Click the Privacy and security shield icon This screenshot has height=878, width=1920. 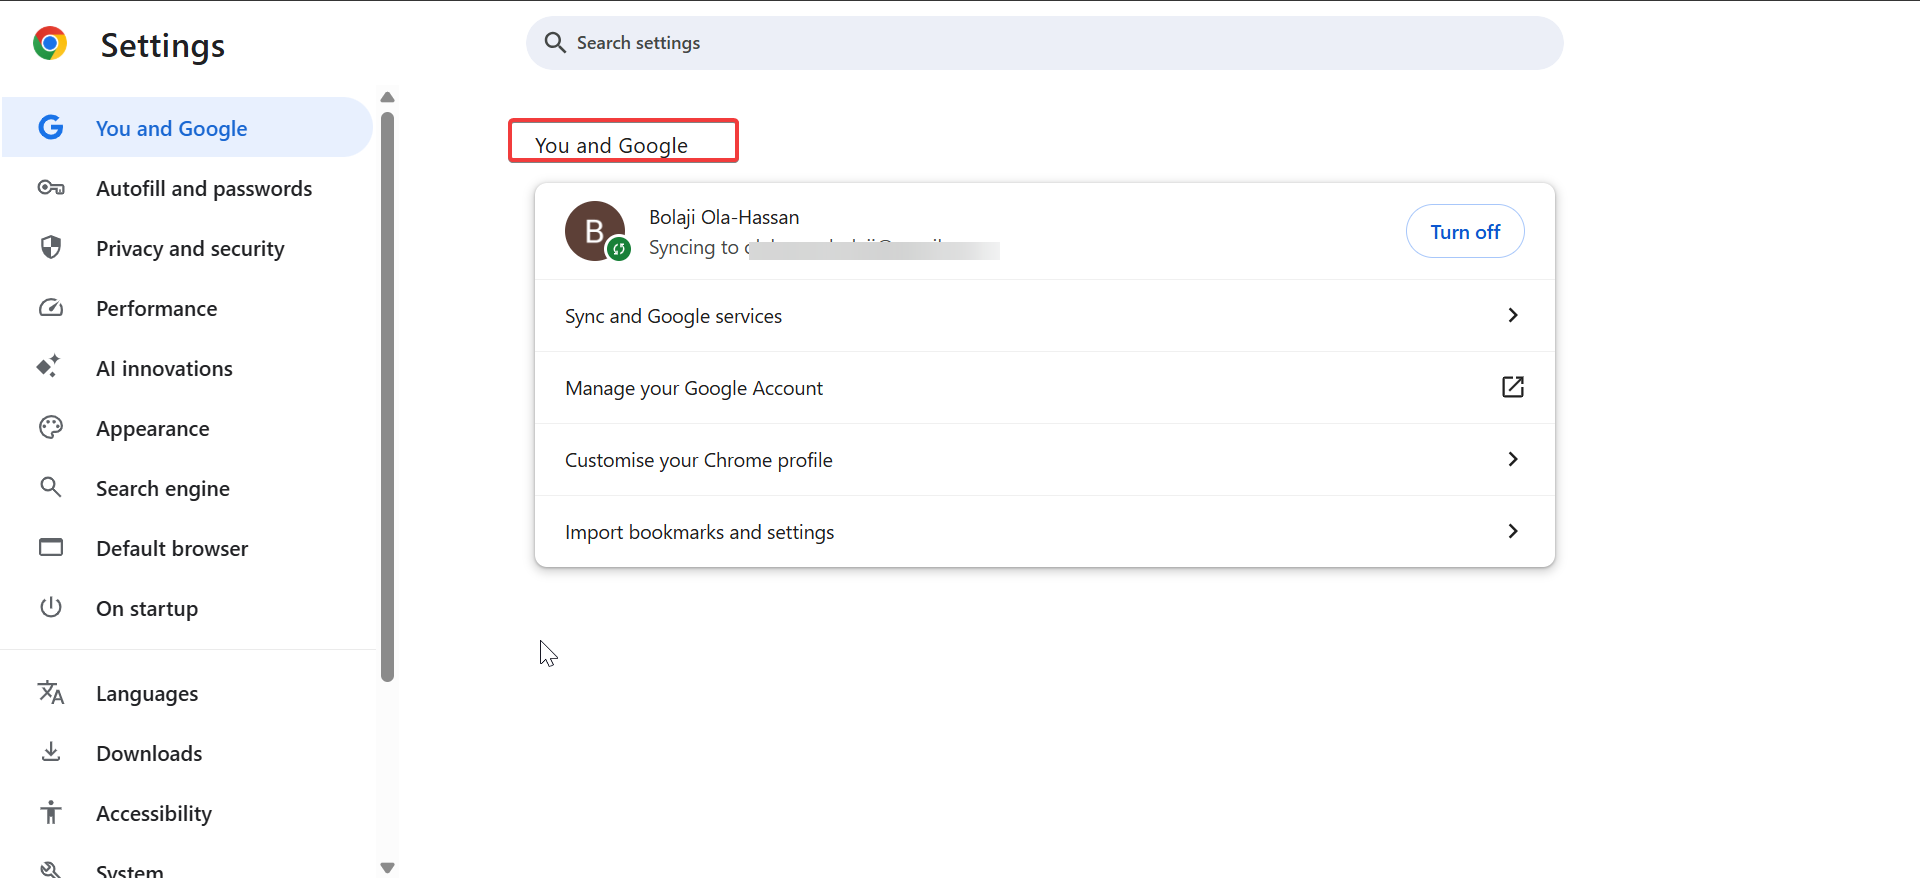pyautogui.click(x=51, y=247)
